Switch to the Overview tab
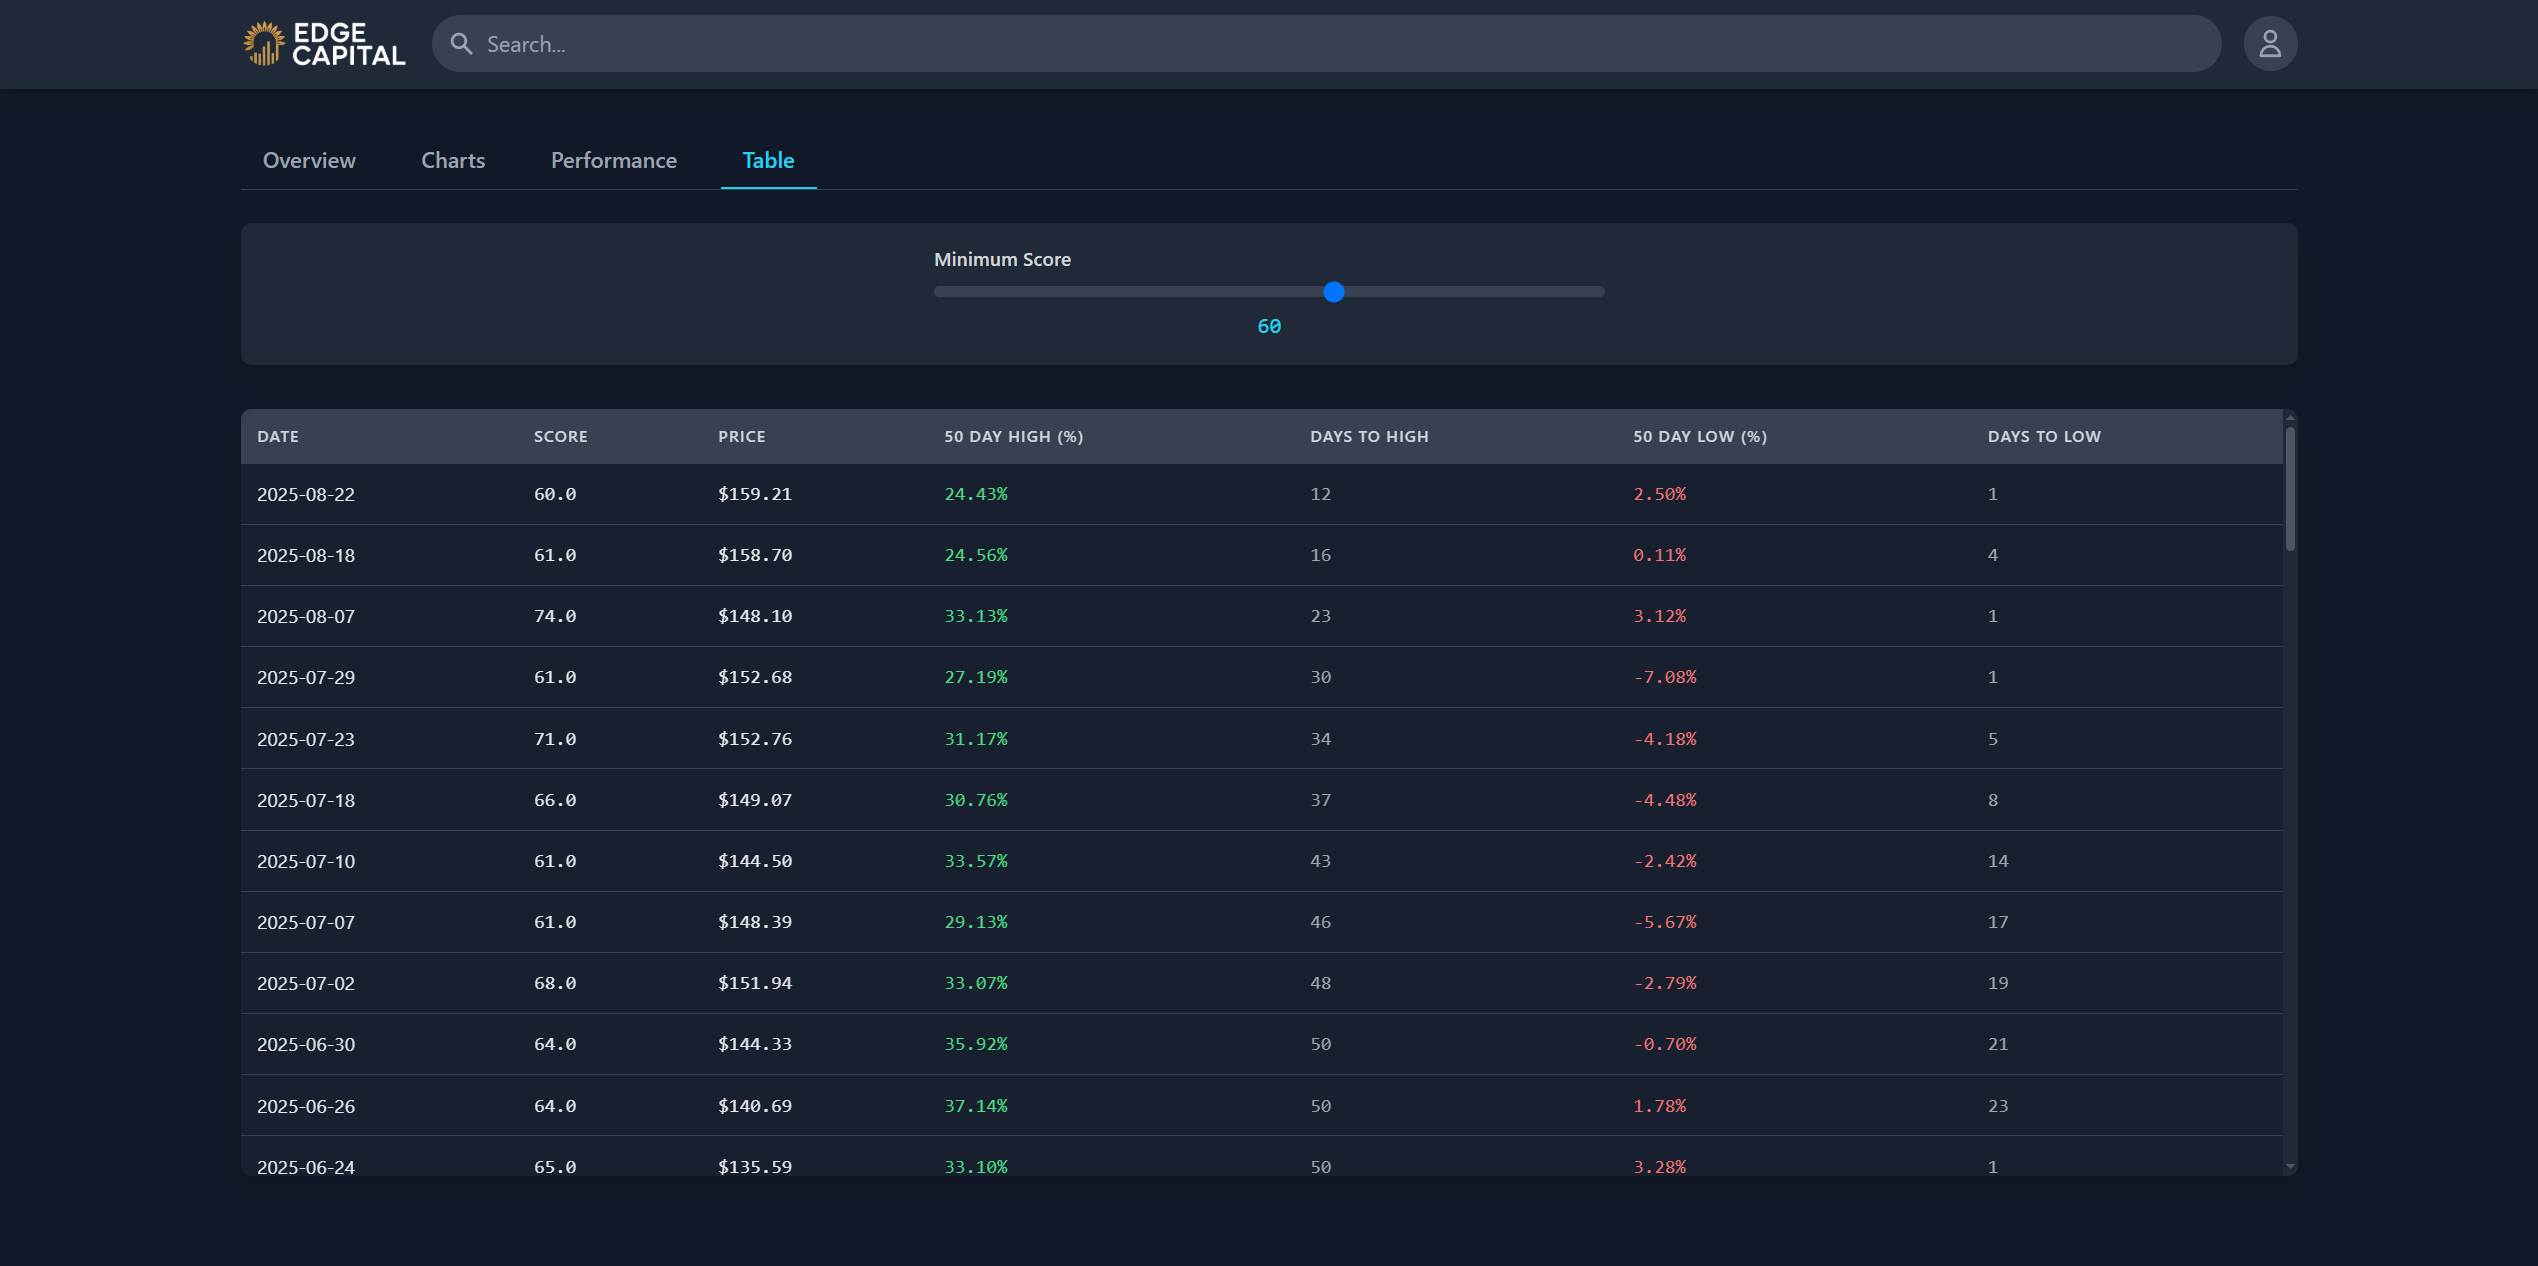The height and width of the screenshot is (1266, 2538). coord(309,160)
